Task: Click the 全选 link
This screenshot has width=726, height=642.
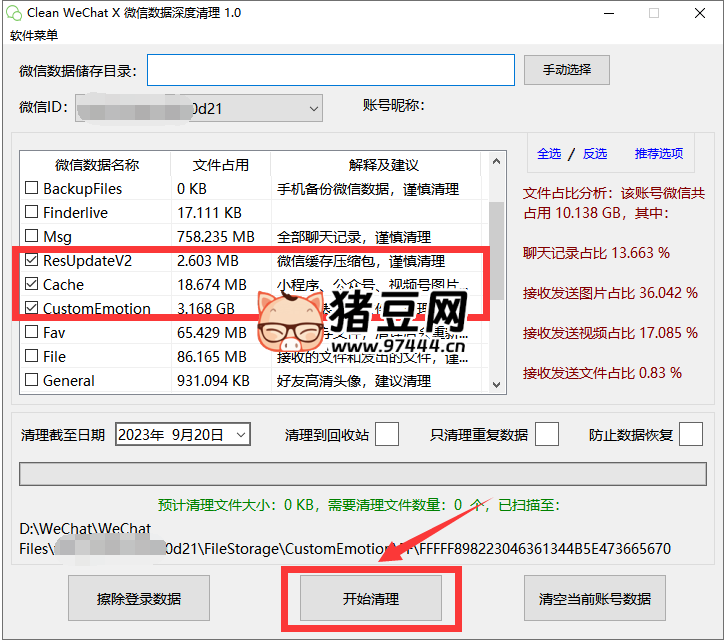Action: click(549, 153)
